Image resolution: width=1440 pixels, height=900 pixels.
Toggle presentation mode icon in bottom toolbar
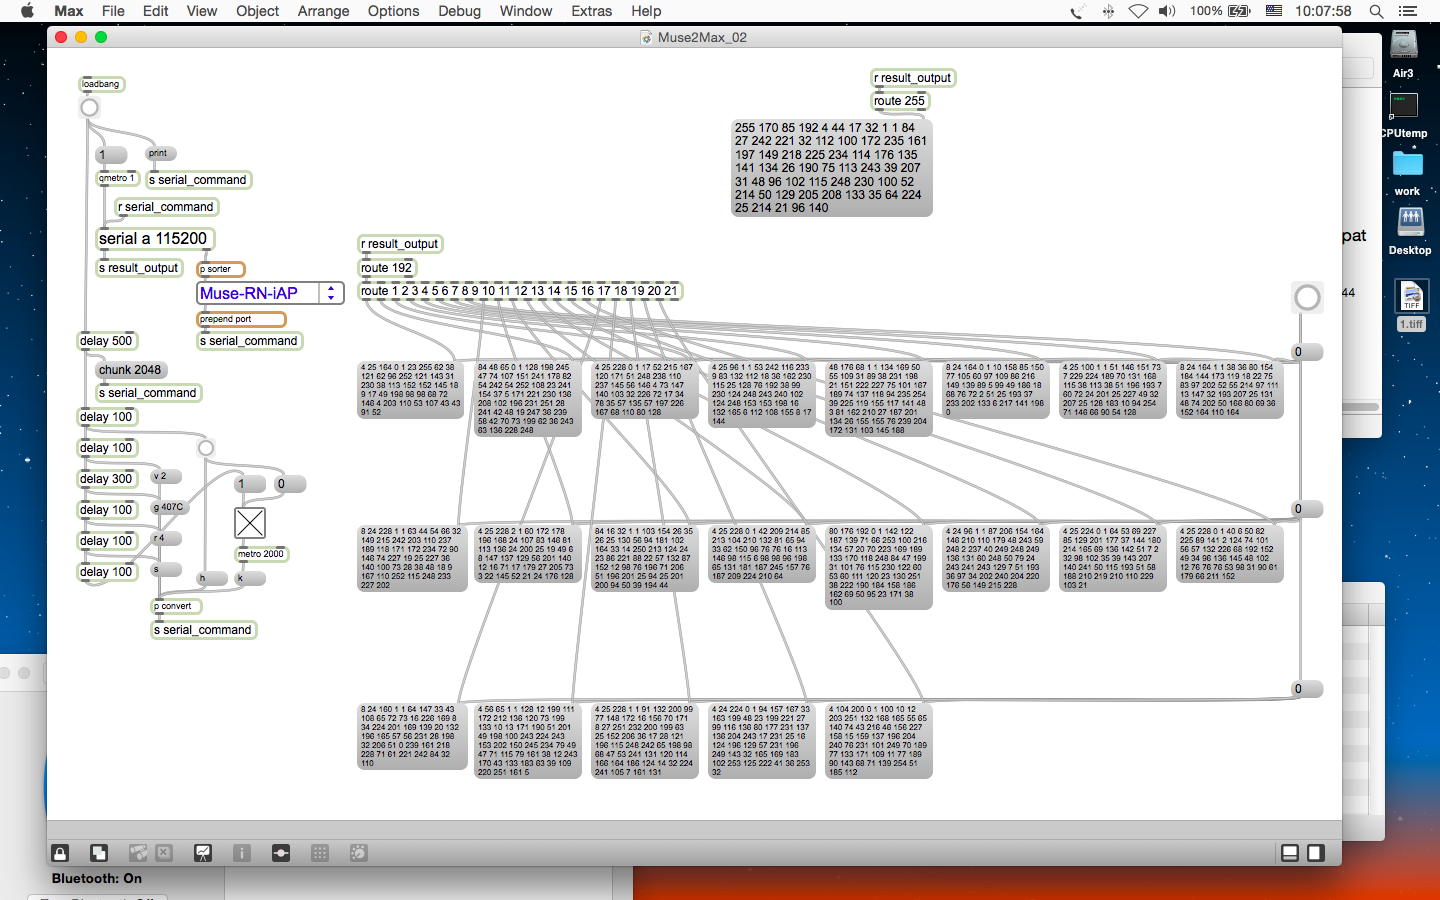pos(203,853)
